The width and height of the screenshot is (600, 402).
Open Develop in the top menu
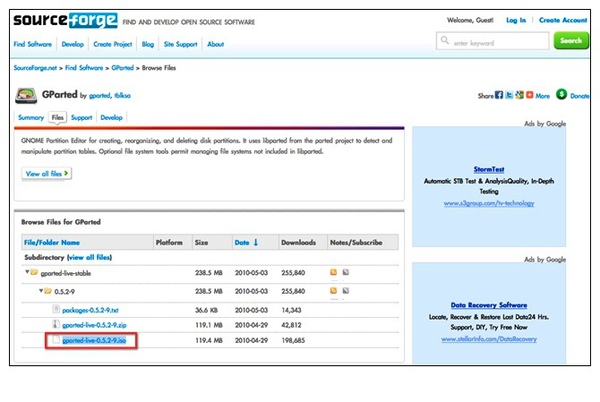[72, 44]
